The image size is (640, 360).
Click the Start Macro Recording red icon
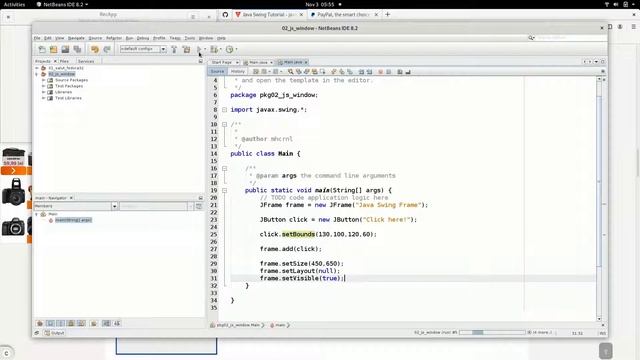click(x=380, y=71)
